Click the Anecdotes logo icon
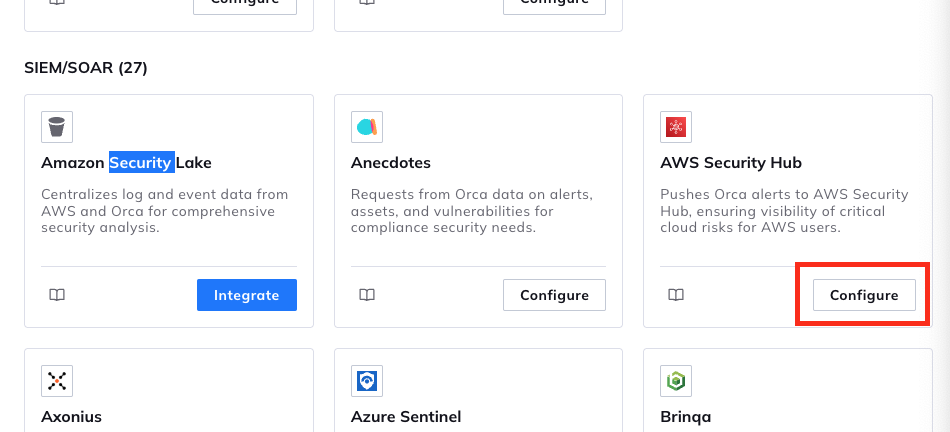 pos(367,127)
